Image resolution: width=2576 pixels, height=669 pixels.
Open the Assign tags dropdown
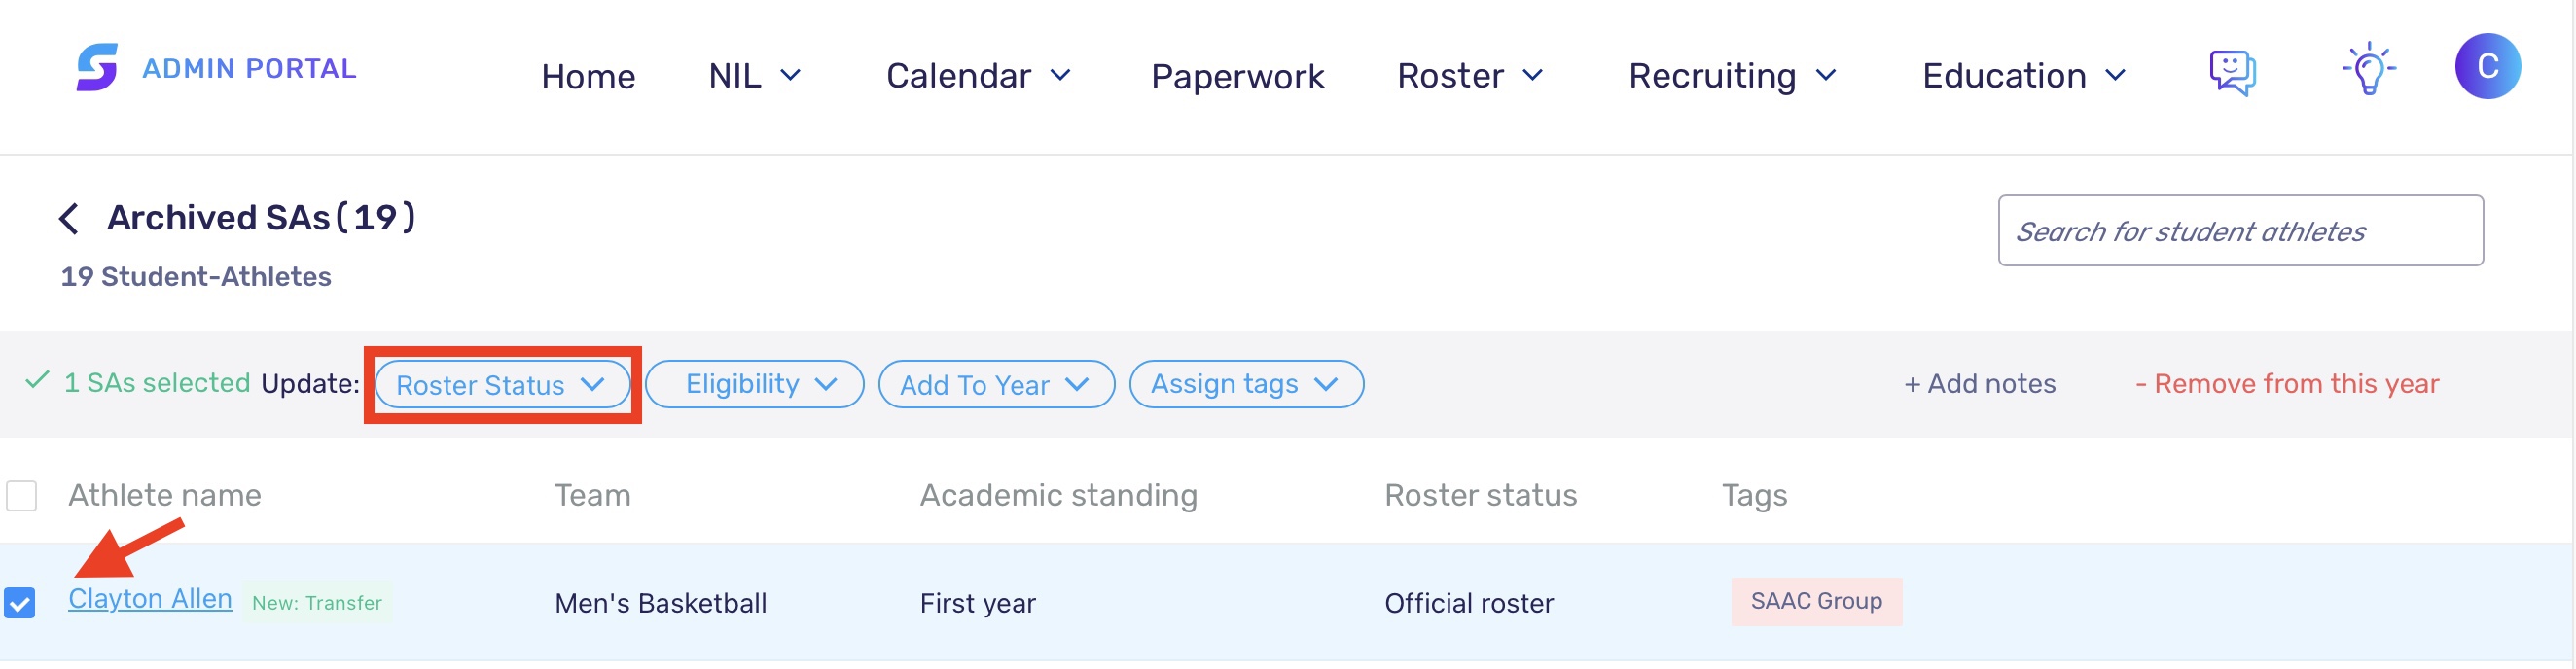[1245, 384]
